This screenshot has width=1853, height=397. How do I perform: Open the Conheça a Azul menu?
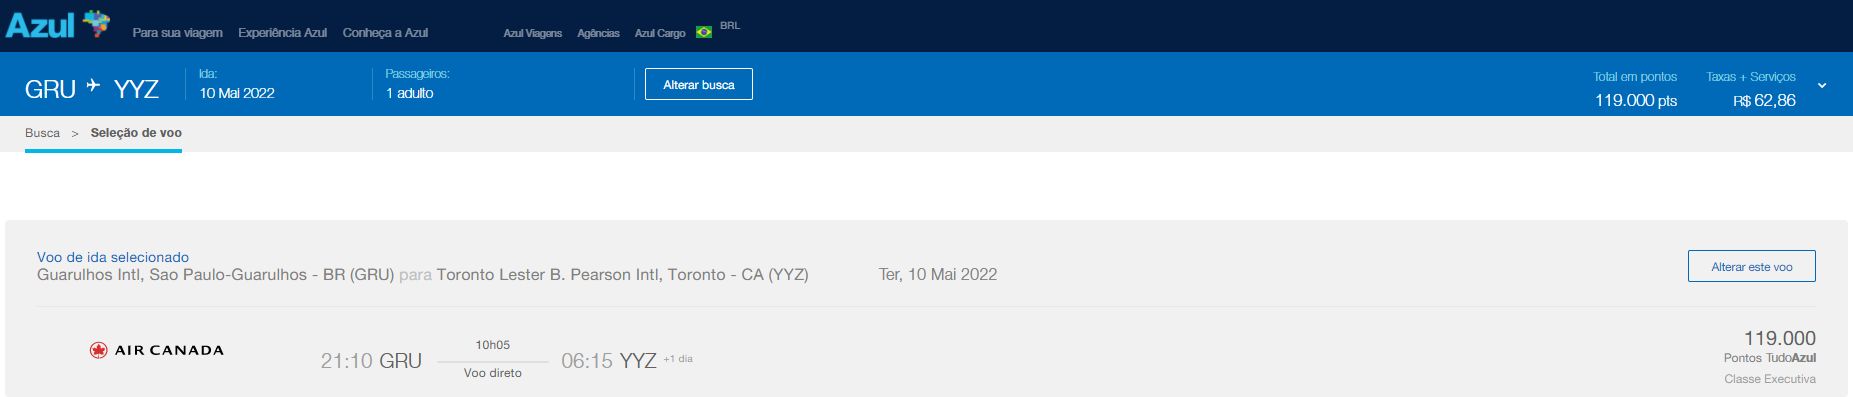(385, 33)
